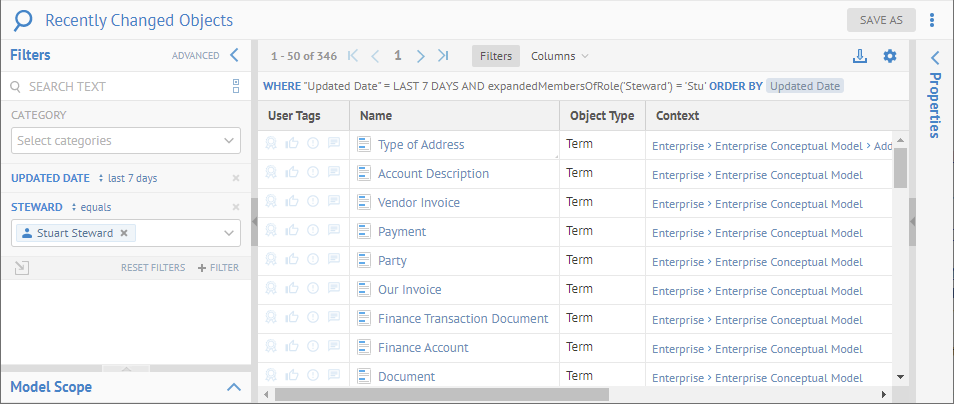Image resolution: width=954 pixels, height=404 pixels.
Task: Click thumbs-up tag on Type of Address row
Action: click(292, 144)
